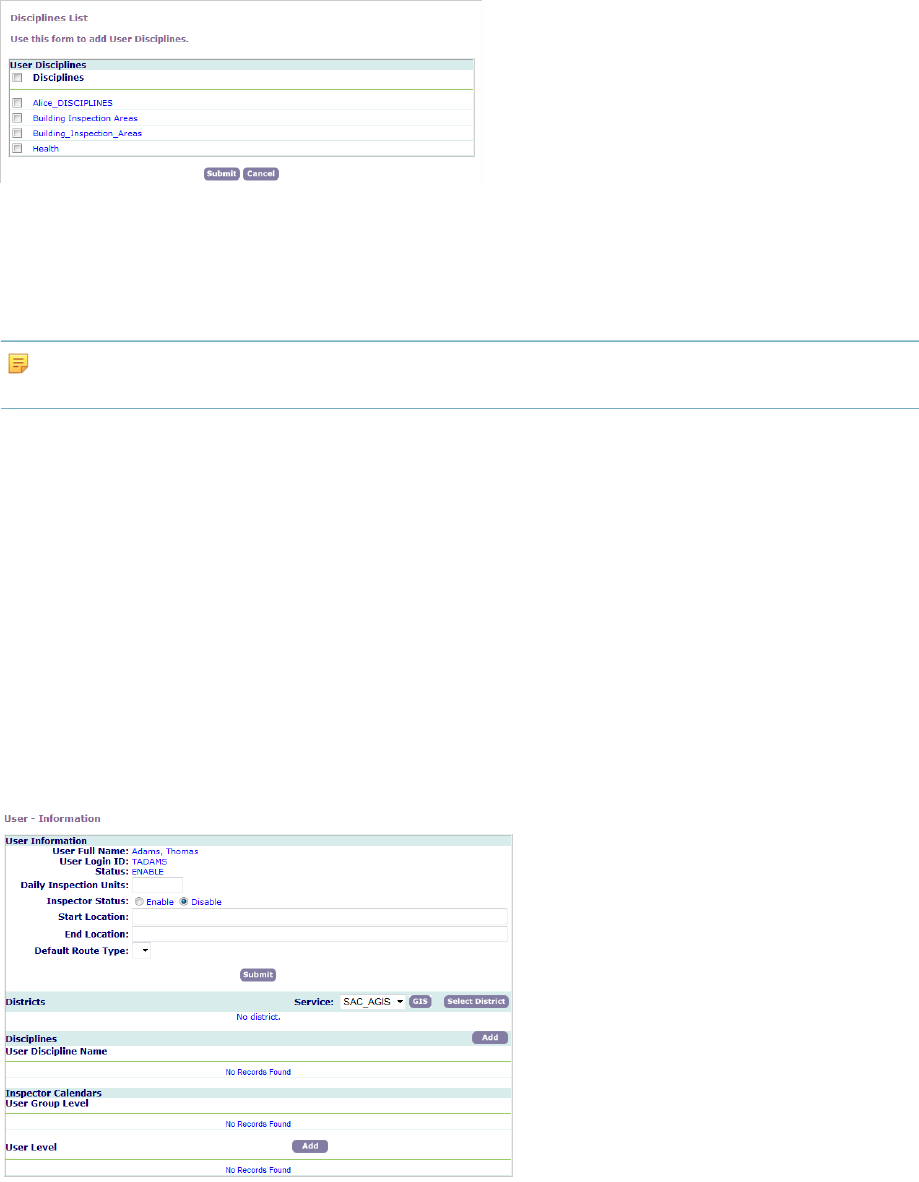Click the Select District button
Image resolution: width=919 pixels, height=1182 pixels.
pyautogui.click(x=476, y=1002)
